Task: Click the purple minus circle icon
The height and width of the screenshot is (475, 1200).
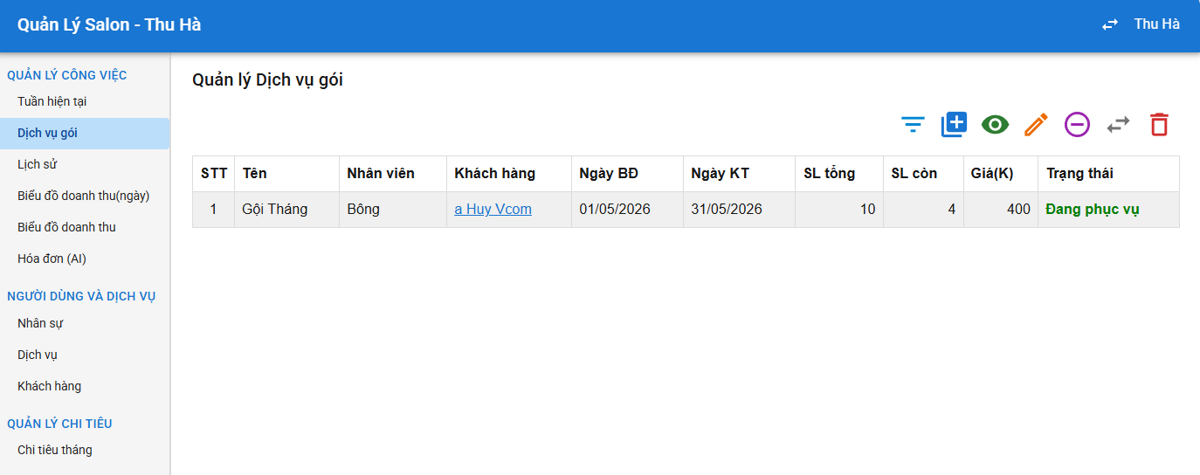Action: pos(1077,124)
